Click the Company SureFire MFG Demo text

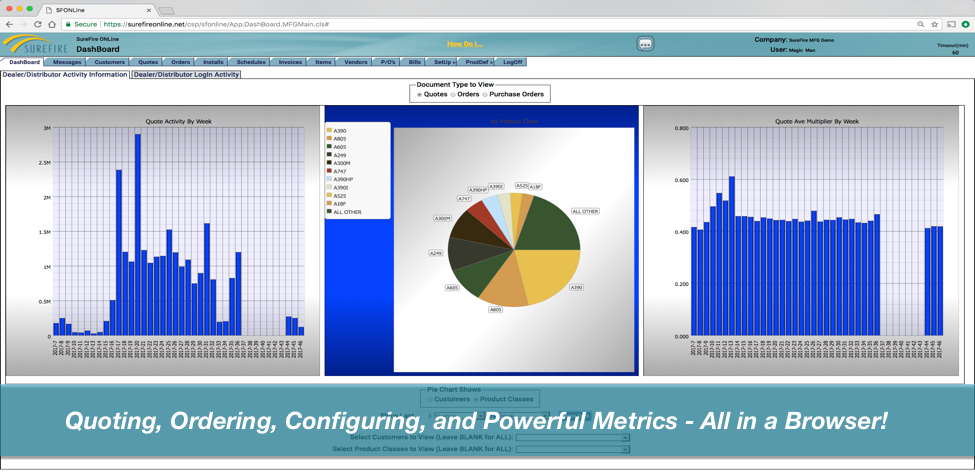pos(795,39)
